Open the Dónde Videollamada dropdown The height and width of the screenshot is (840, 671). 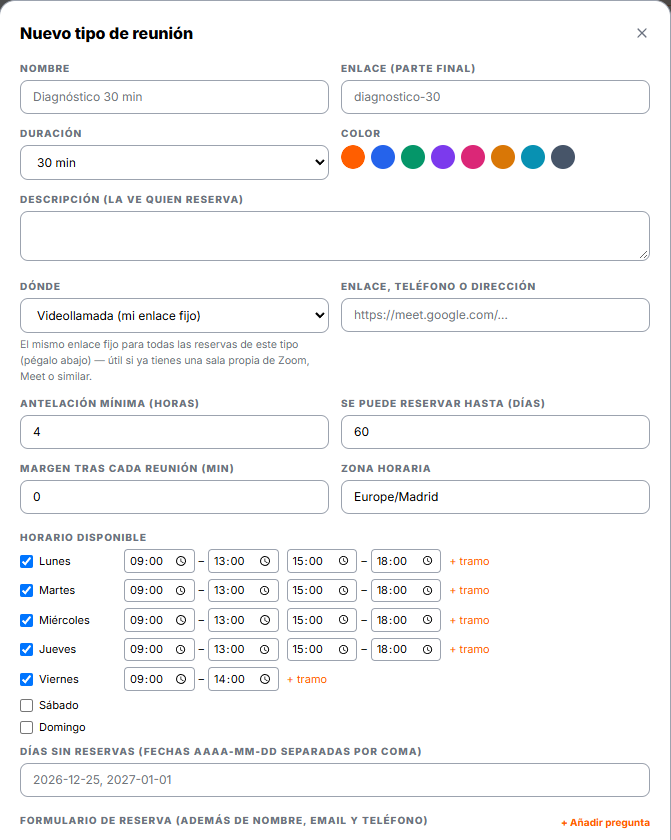click(x=174, y=316)
